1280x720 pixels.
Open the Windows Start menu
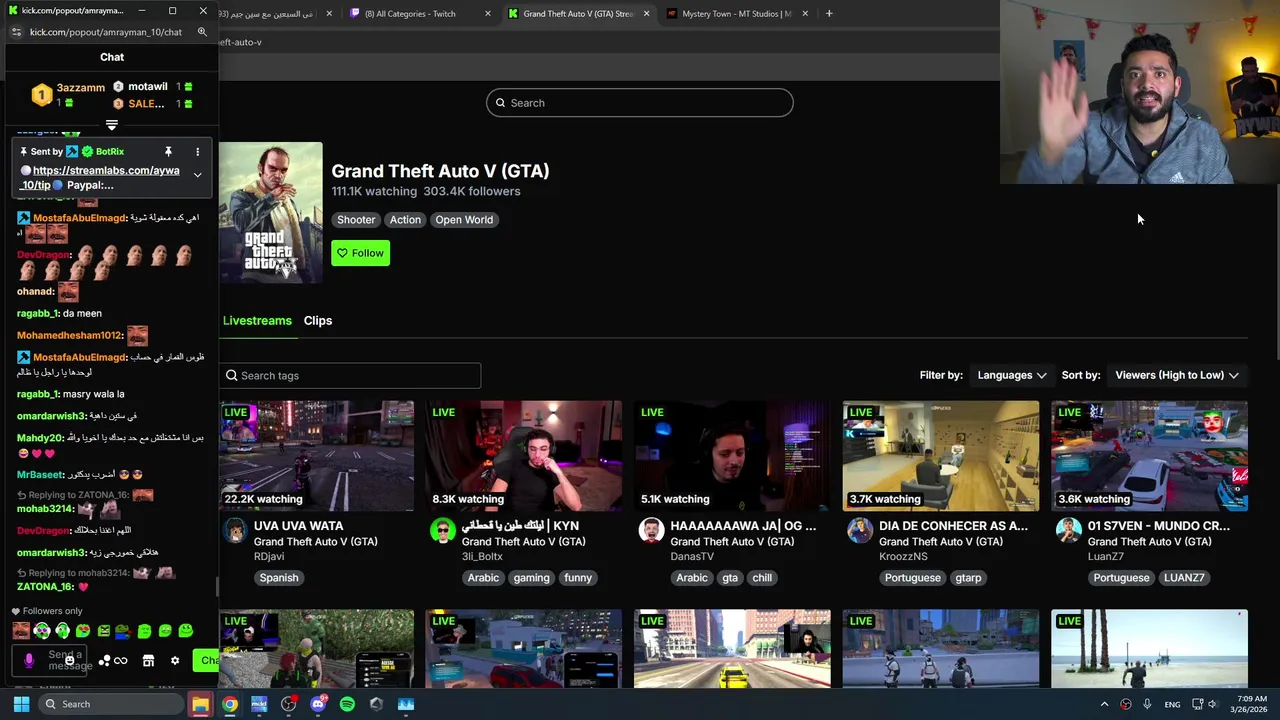click(x=21, y=704)
